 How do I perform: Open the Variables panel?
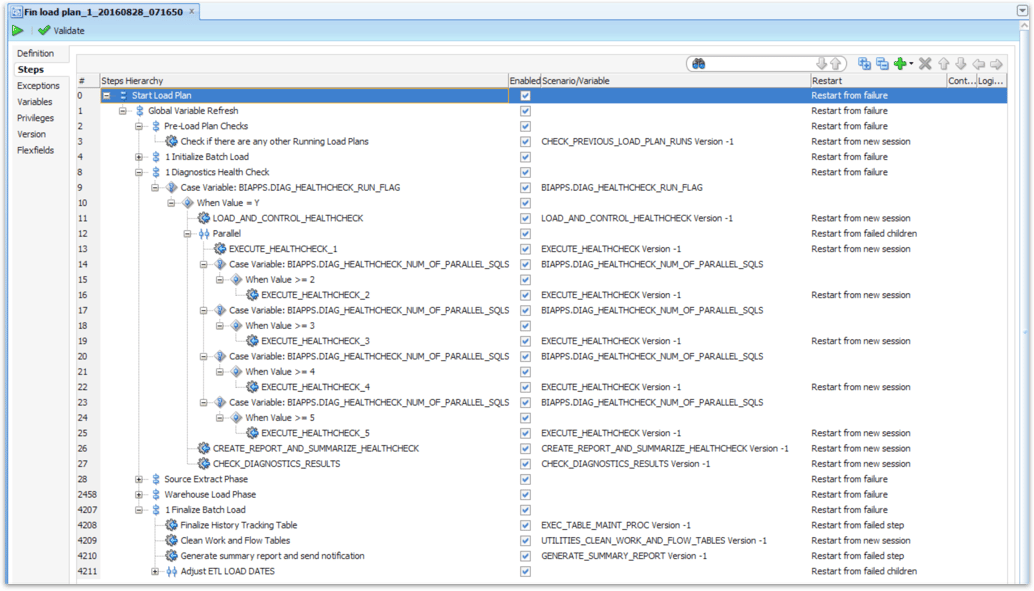click(33, 101)
